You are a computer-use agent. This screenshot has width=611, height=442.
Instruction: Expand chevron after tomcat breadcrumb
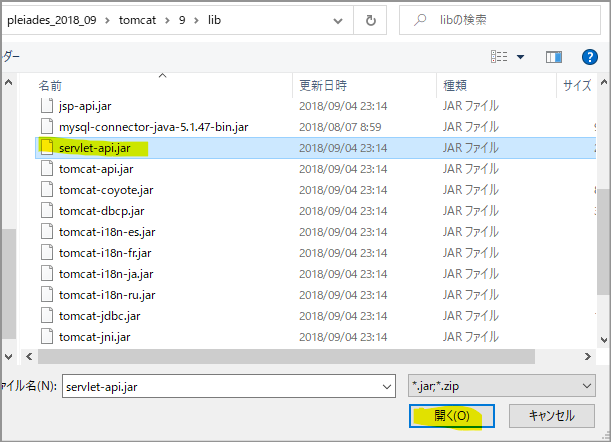tap(167, 21)
